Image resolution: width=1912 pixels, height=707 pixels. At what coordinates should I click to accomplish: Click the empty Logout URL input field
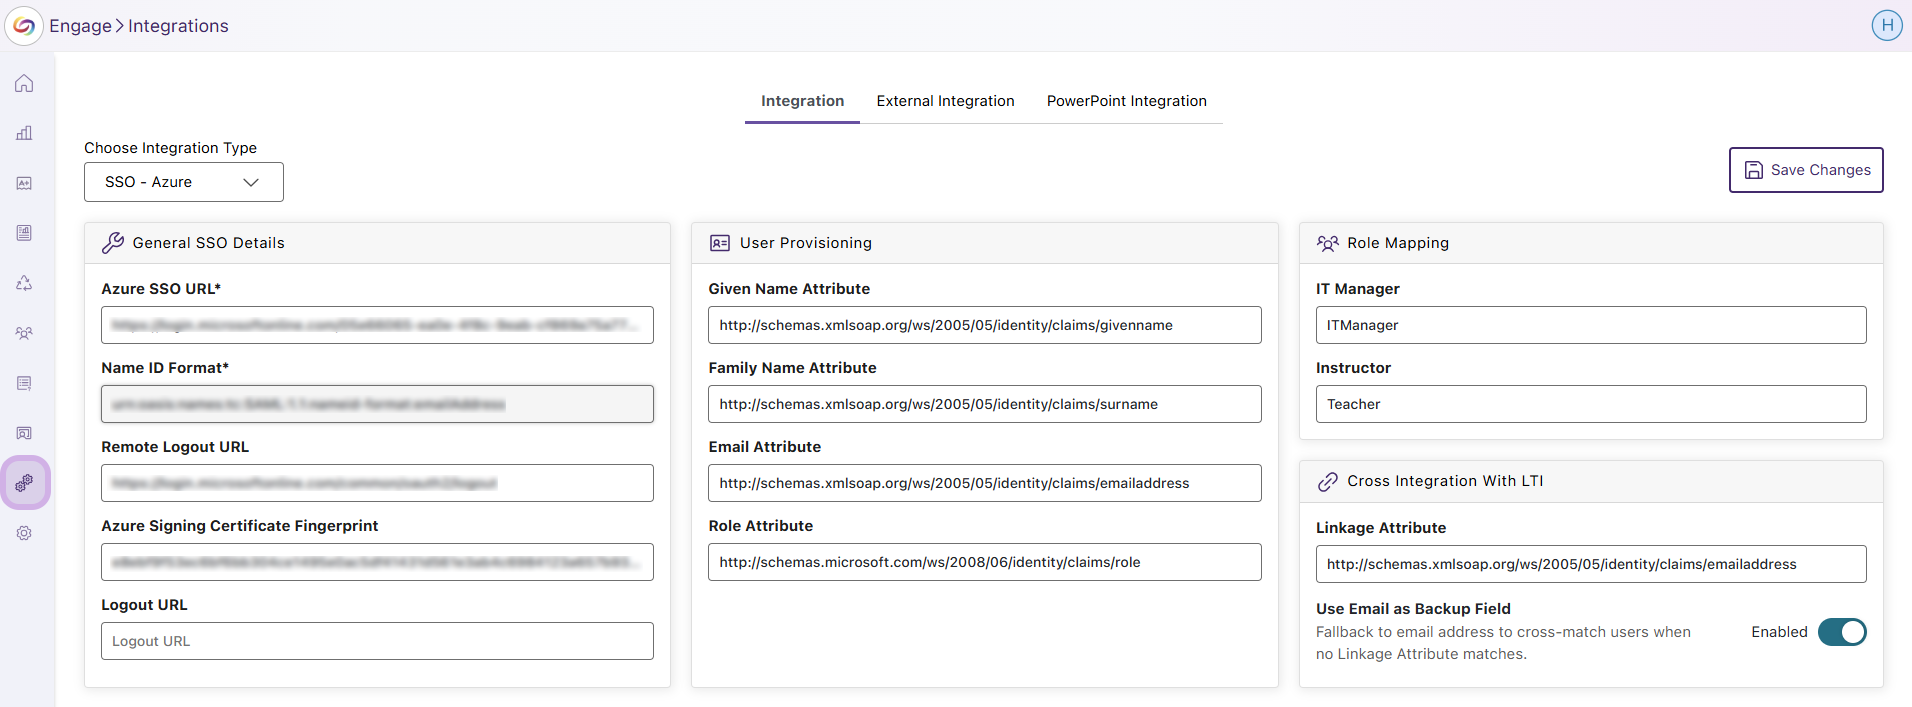(x=377, y=641)
